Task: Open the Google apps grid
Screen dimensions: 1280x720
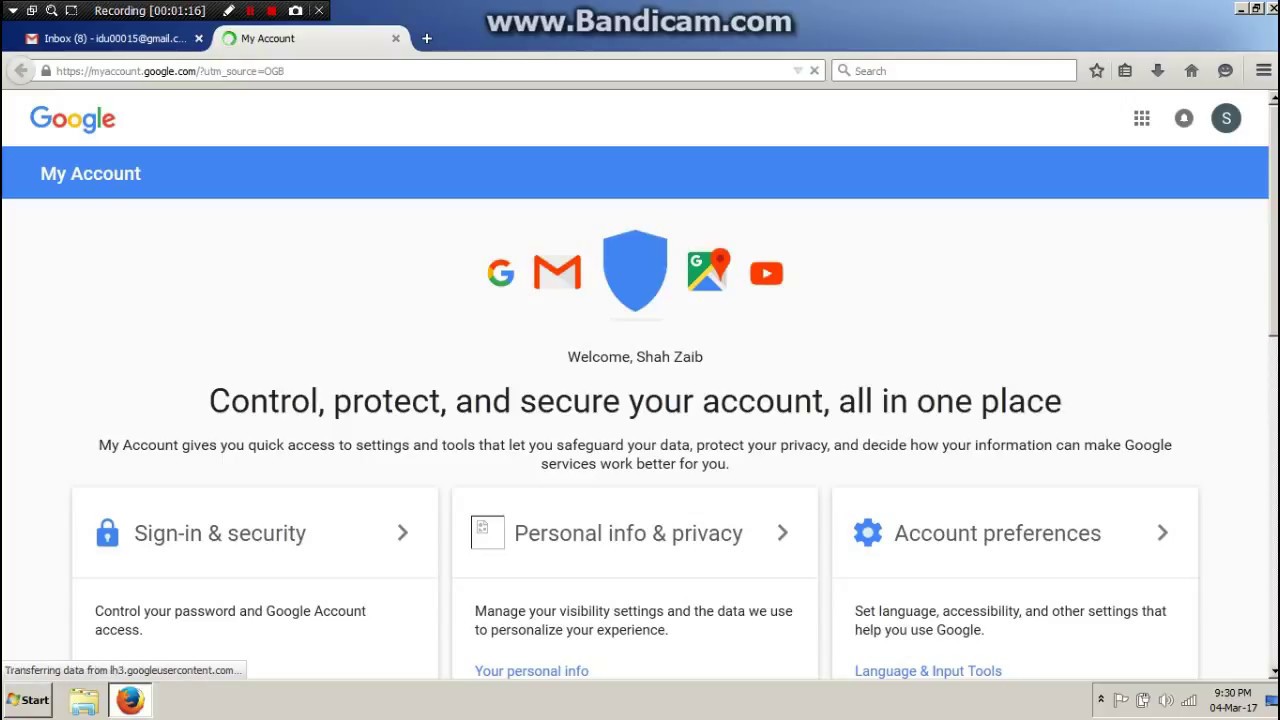Action: point(1141,119)
